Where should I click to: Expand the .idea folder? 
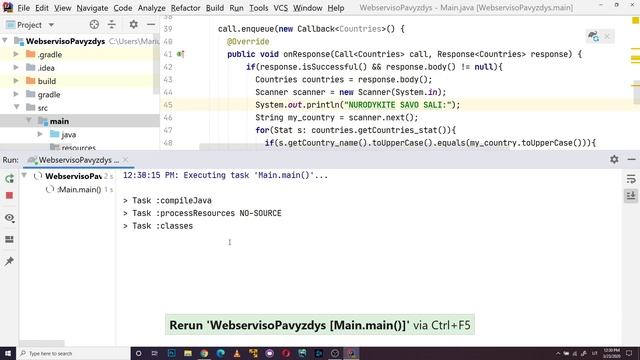[16, 67]
